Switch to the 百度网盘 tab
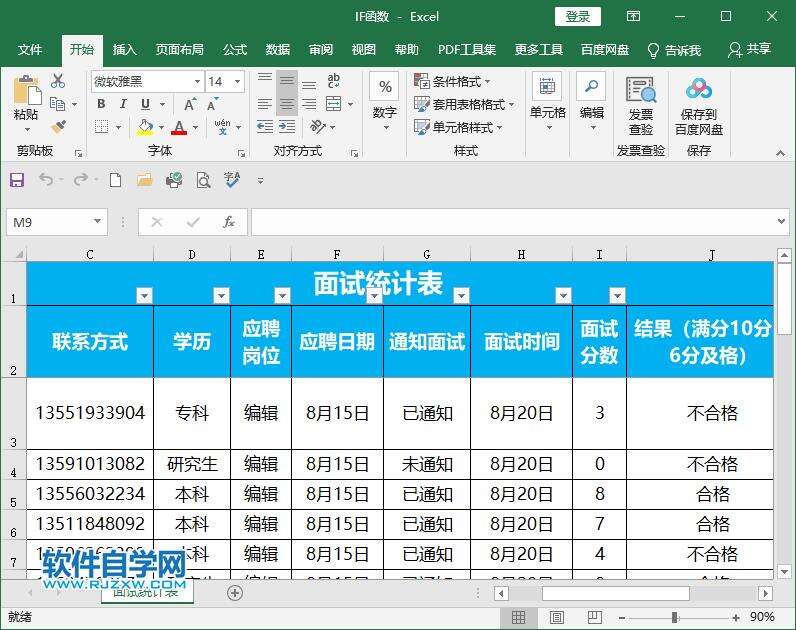Image resolution: width=796 pixels, height=630 pixels. pyautogui.click(x=605, y=50)
